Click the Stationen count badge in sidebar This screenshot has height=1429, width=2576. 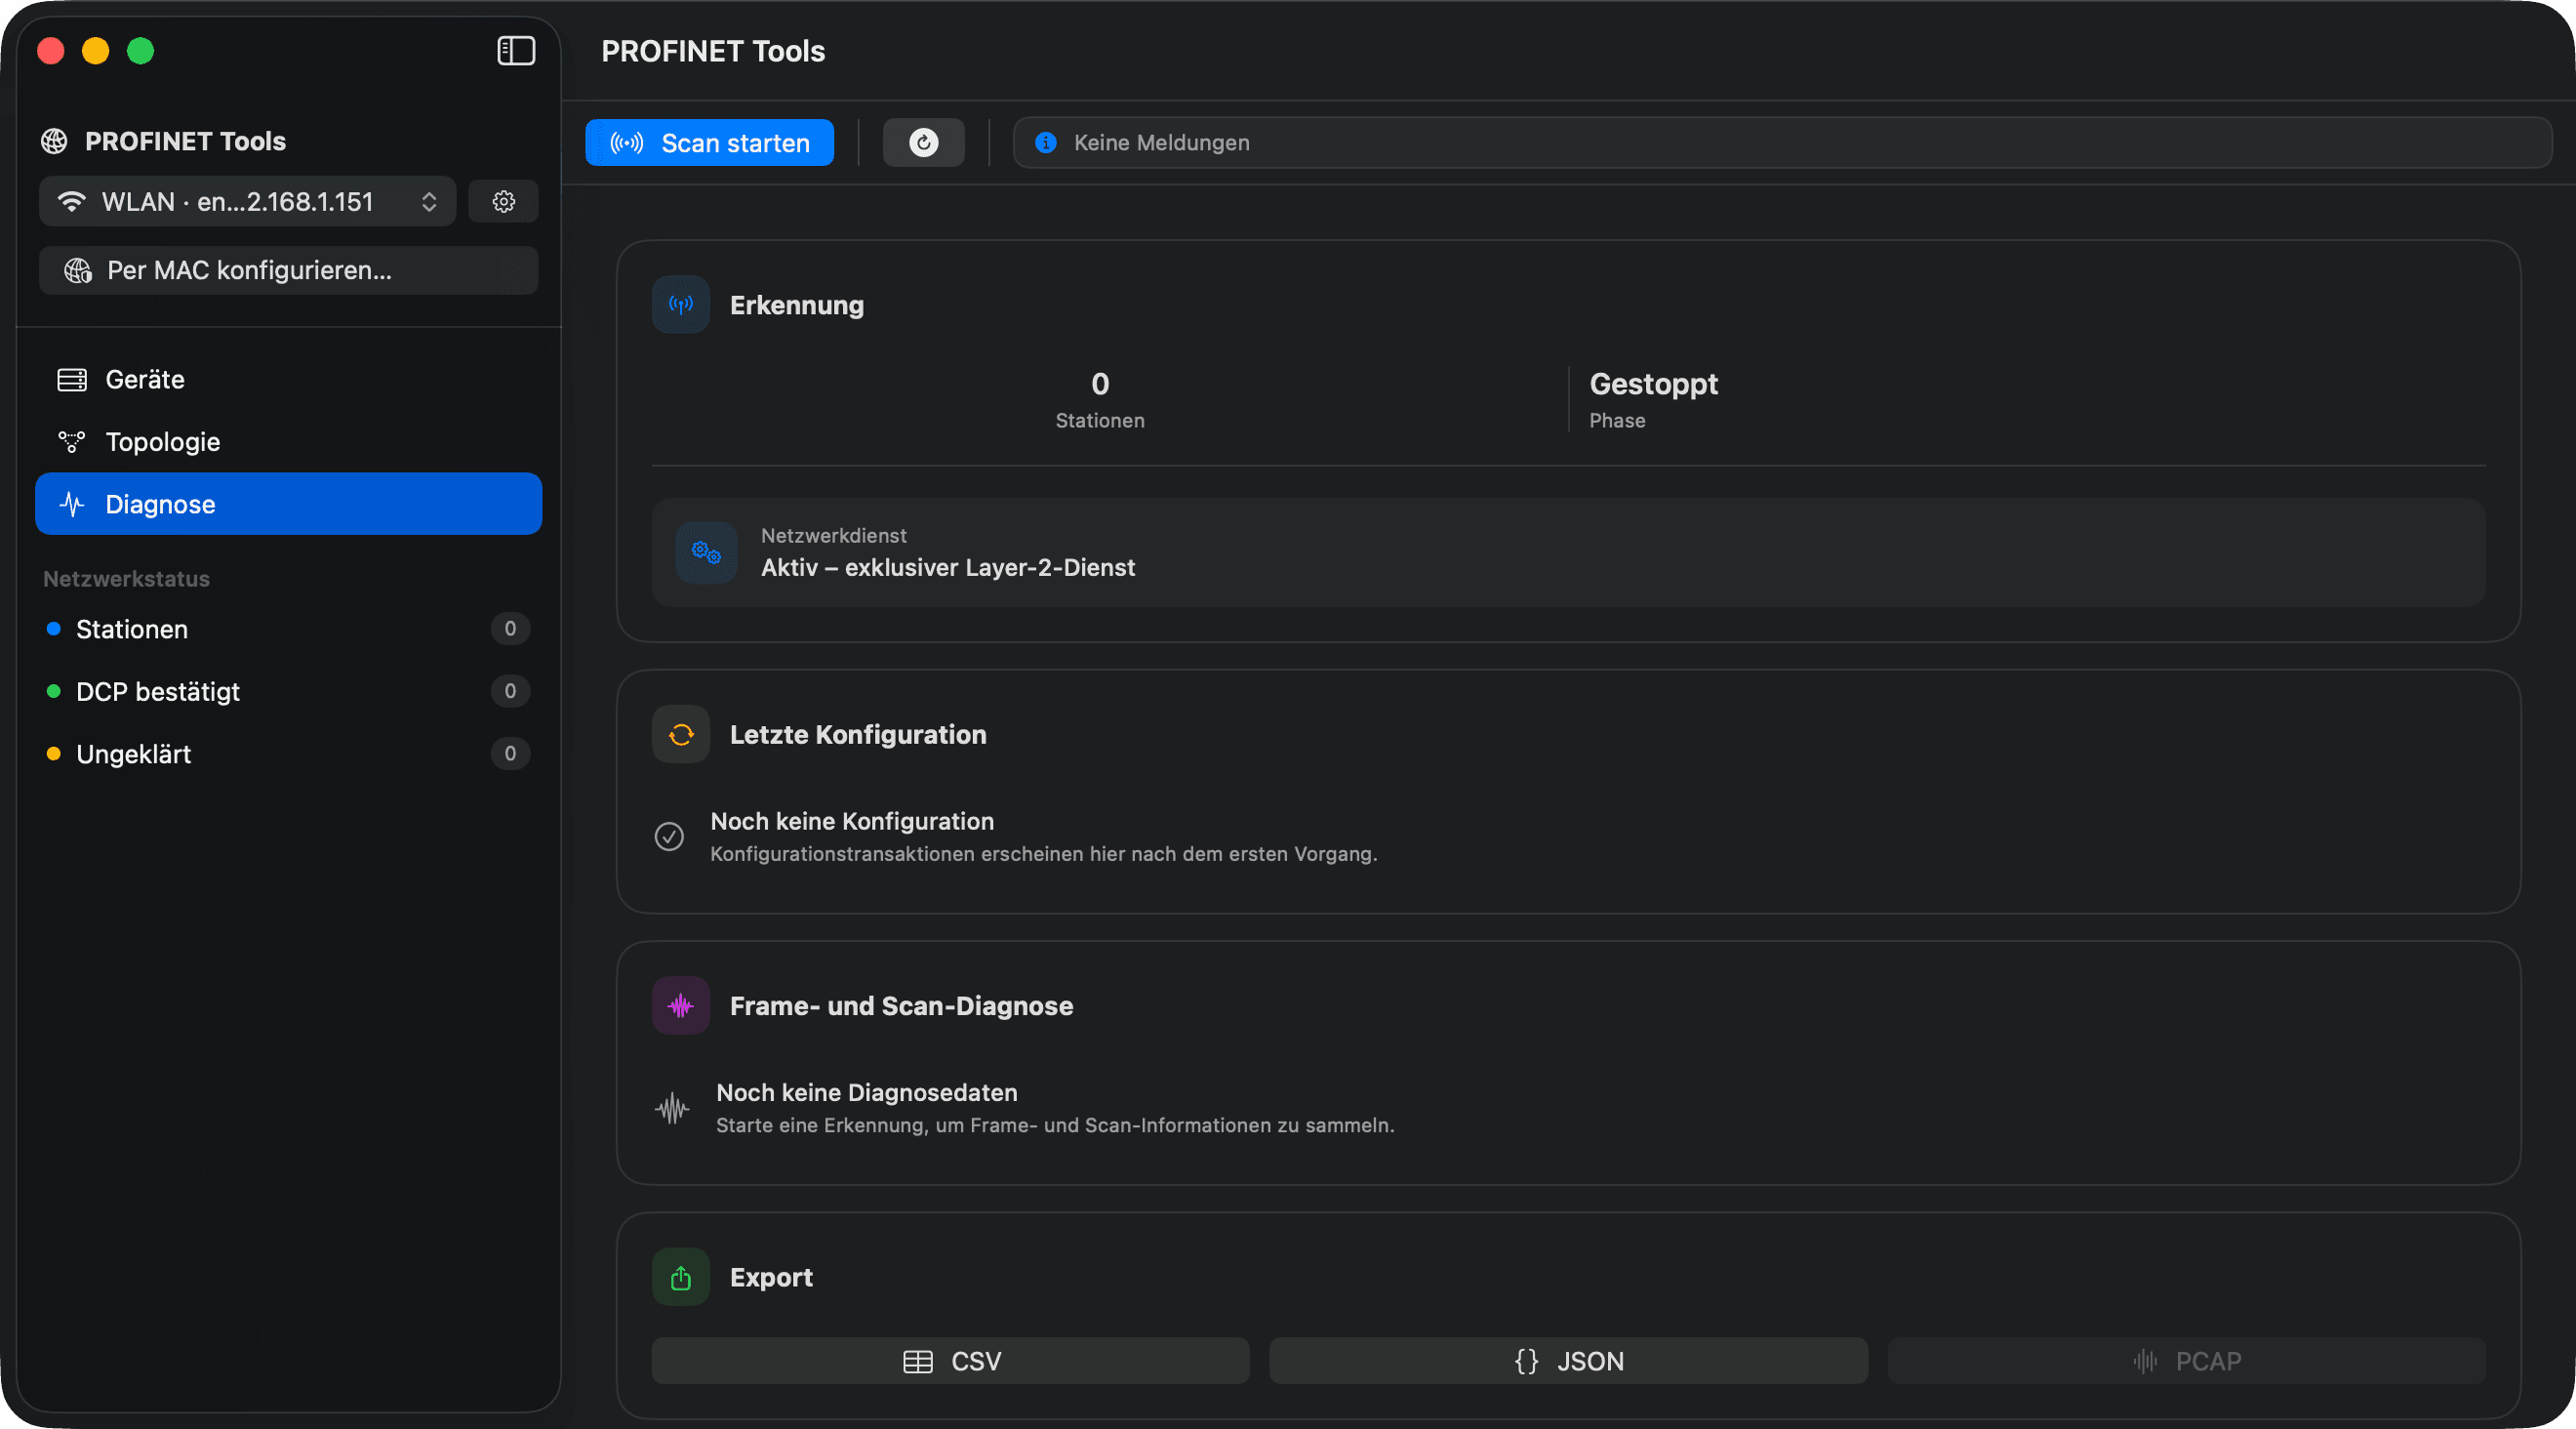pos(510,629)
